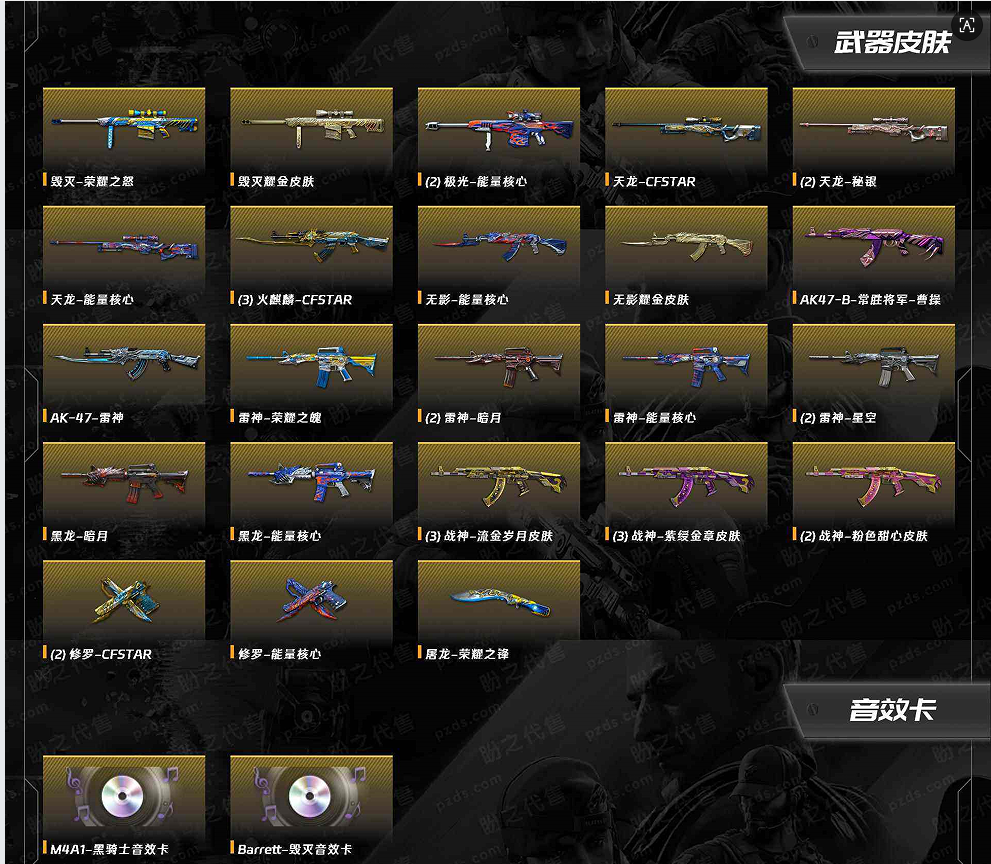This screenshot has height=864, width=991.
Task: Open the M4A1-黑骑士音效卡 disc icon
Action: pyautogui.click(x=124, y=796)
